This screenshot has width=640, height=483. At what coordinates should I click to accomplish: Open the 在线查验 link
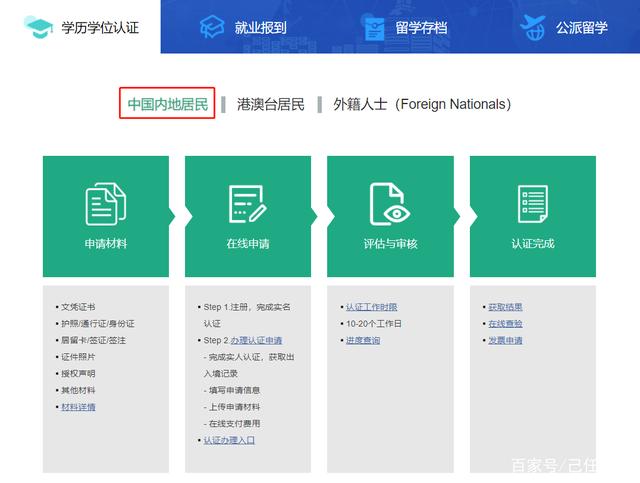coord(505,324)
